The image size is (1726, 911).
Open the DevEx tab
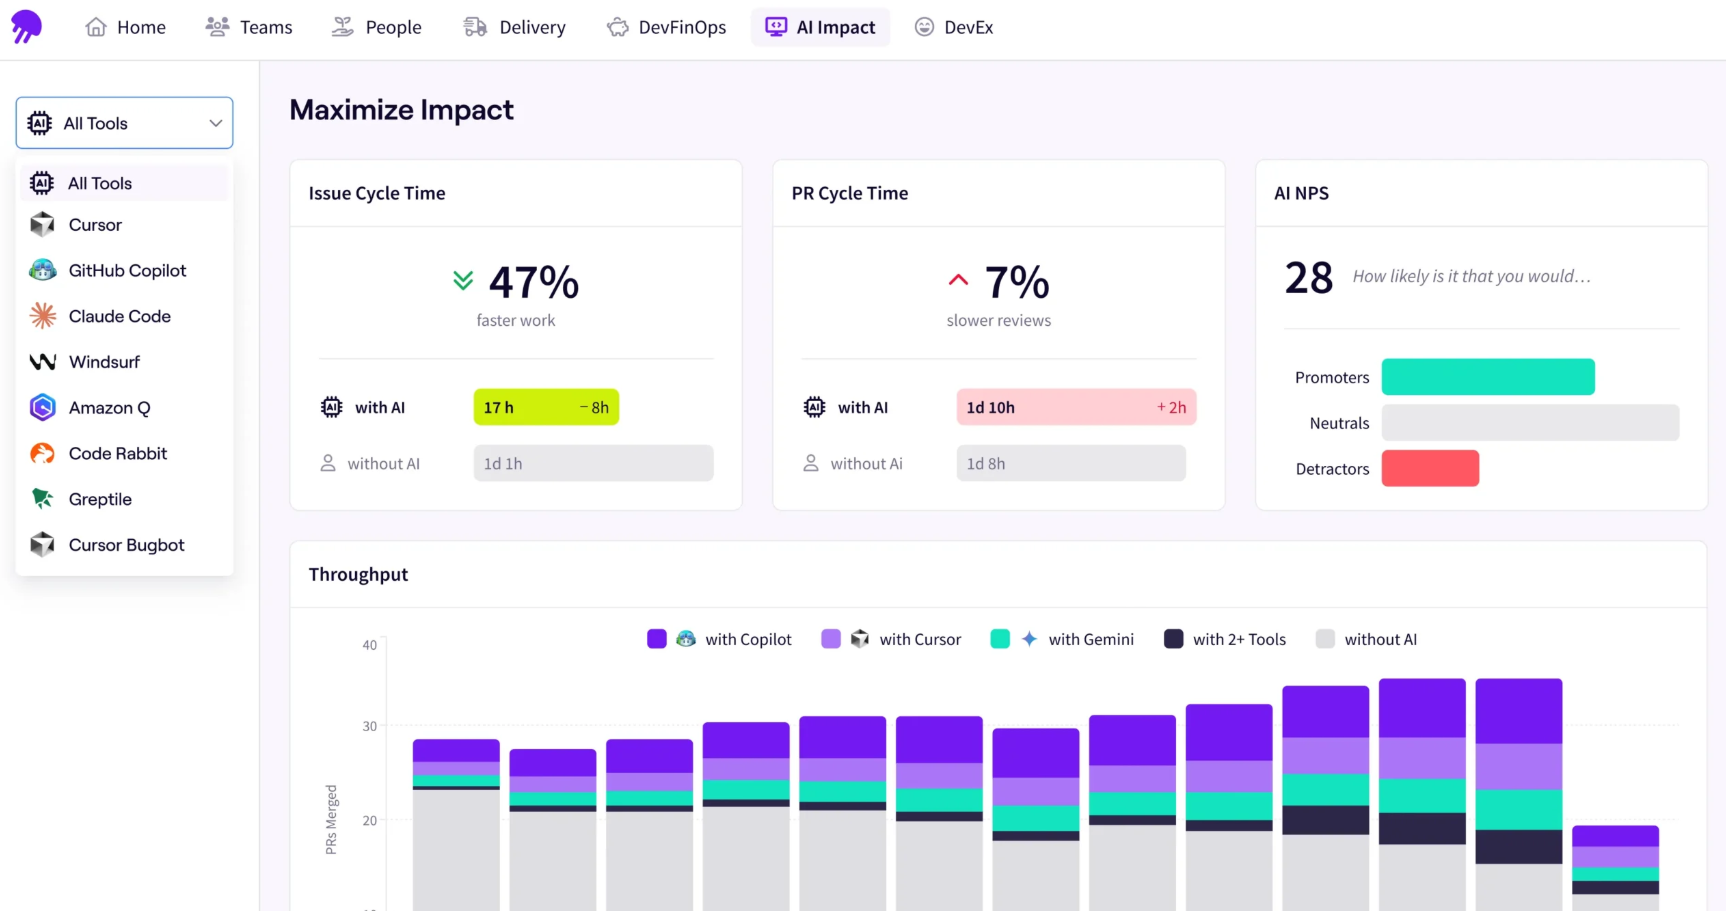point(954,27)
